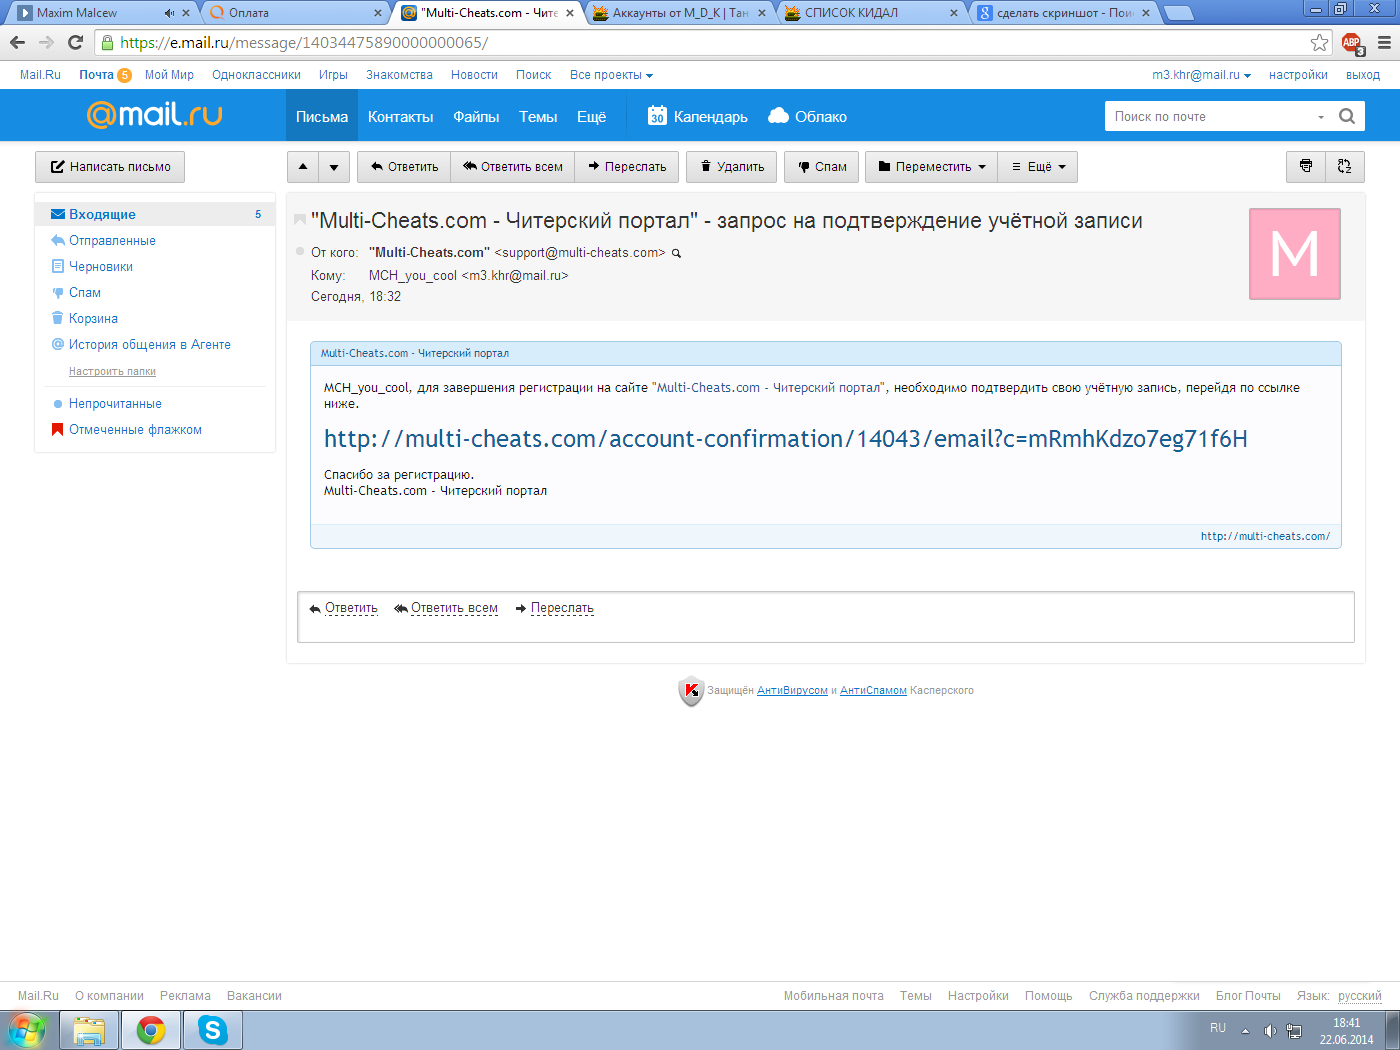Open the АнтиВирусом Kaspersky link
Screen dimensions: 1400x1050
[x=792, y=690]
